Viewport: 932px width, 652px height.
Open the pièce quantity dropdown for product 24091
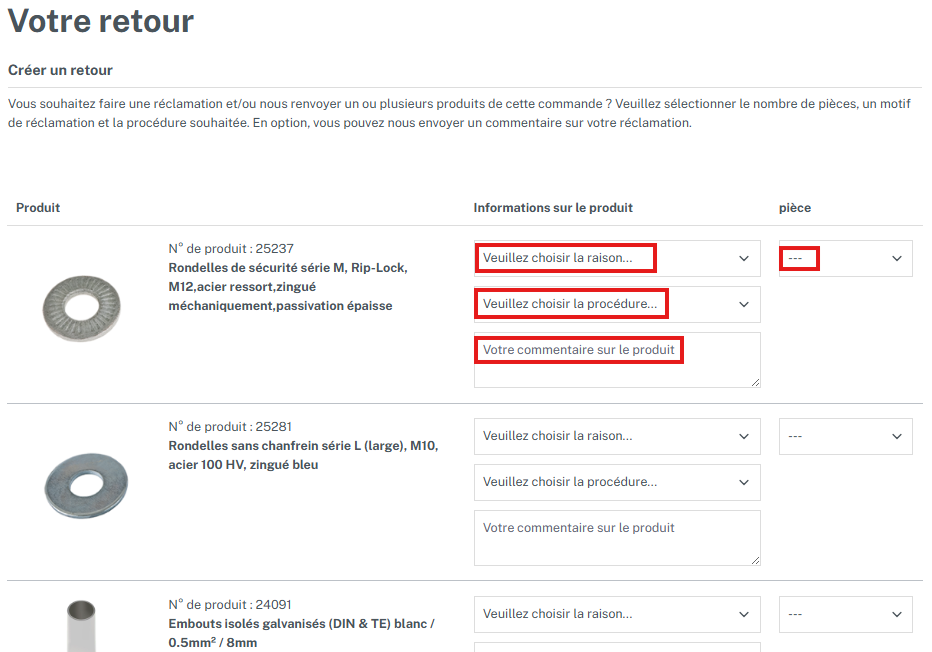[845, 614]
